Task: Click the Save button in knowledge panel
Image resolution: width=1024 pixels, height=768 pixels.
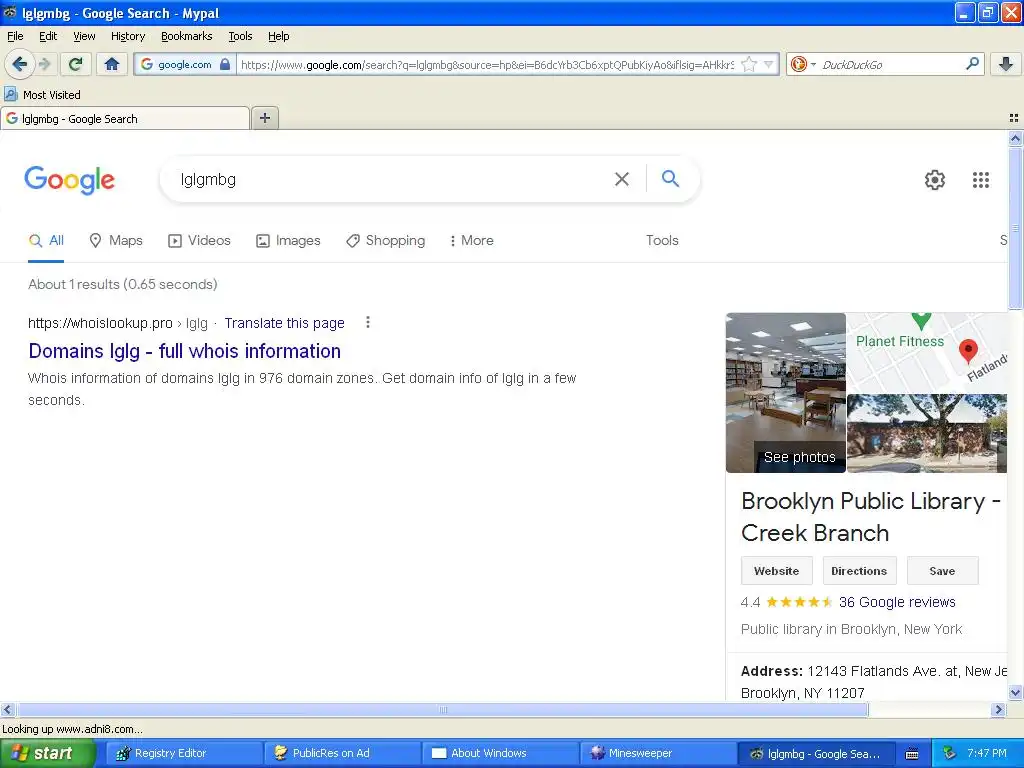Action: click(942, 571)
